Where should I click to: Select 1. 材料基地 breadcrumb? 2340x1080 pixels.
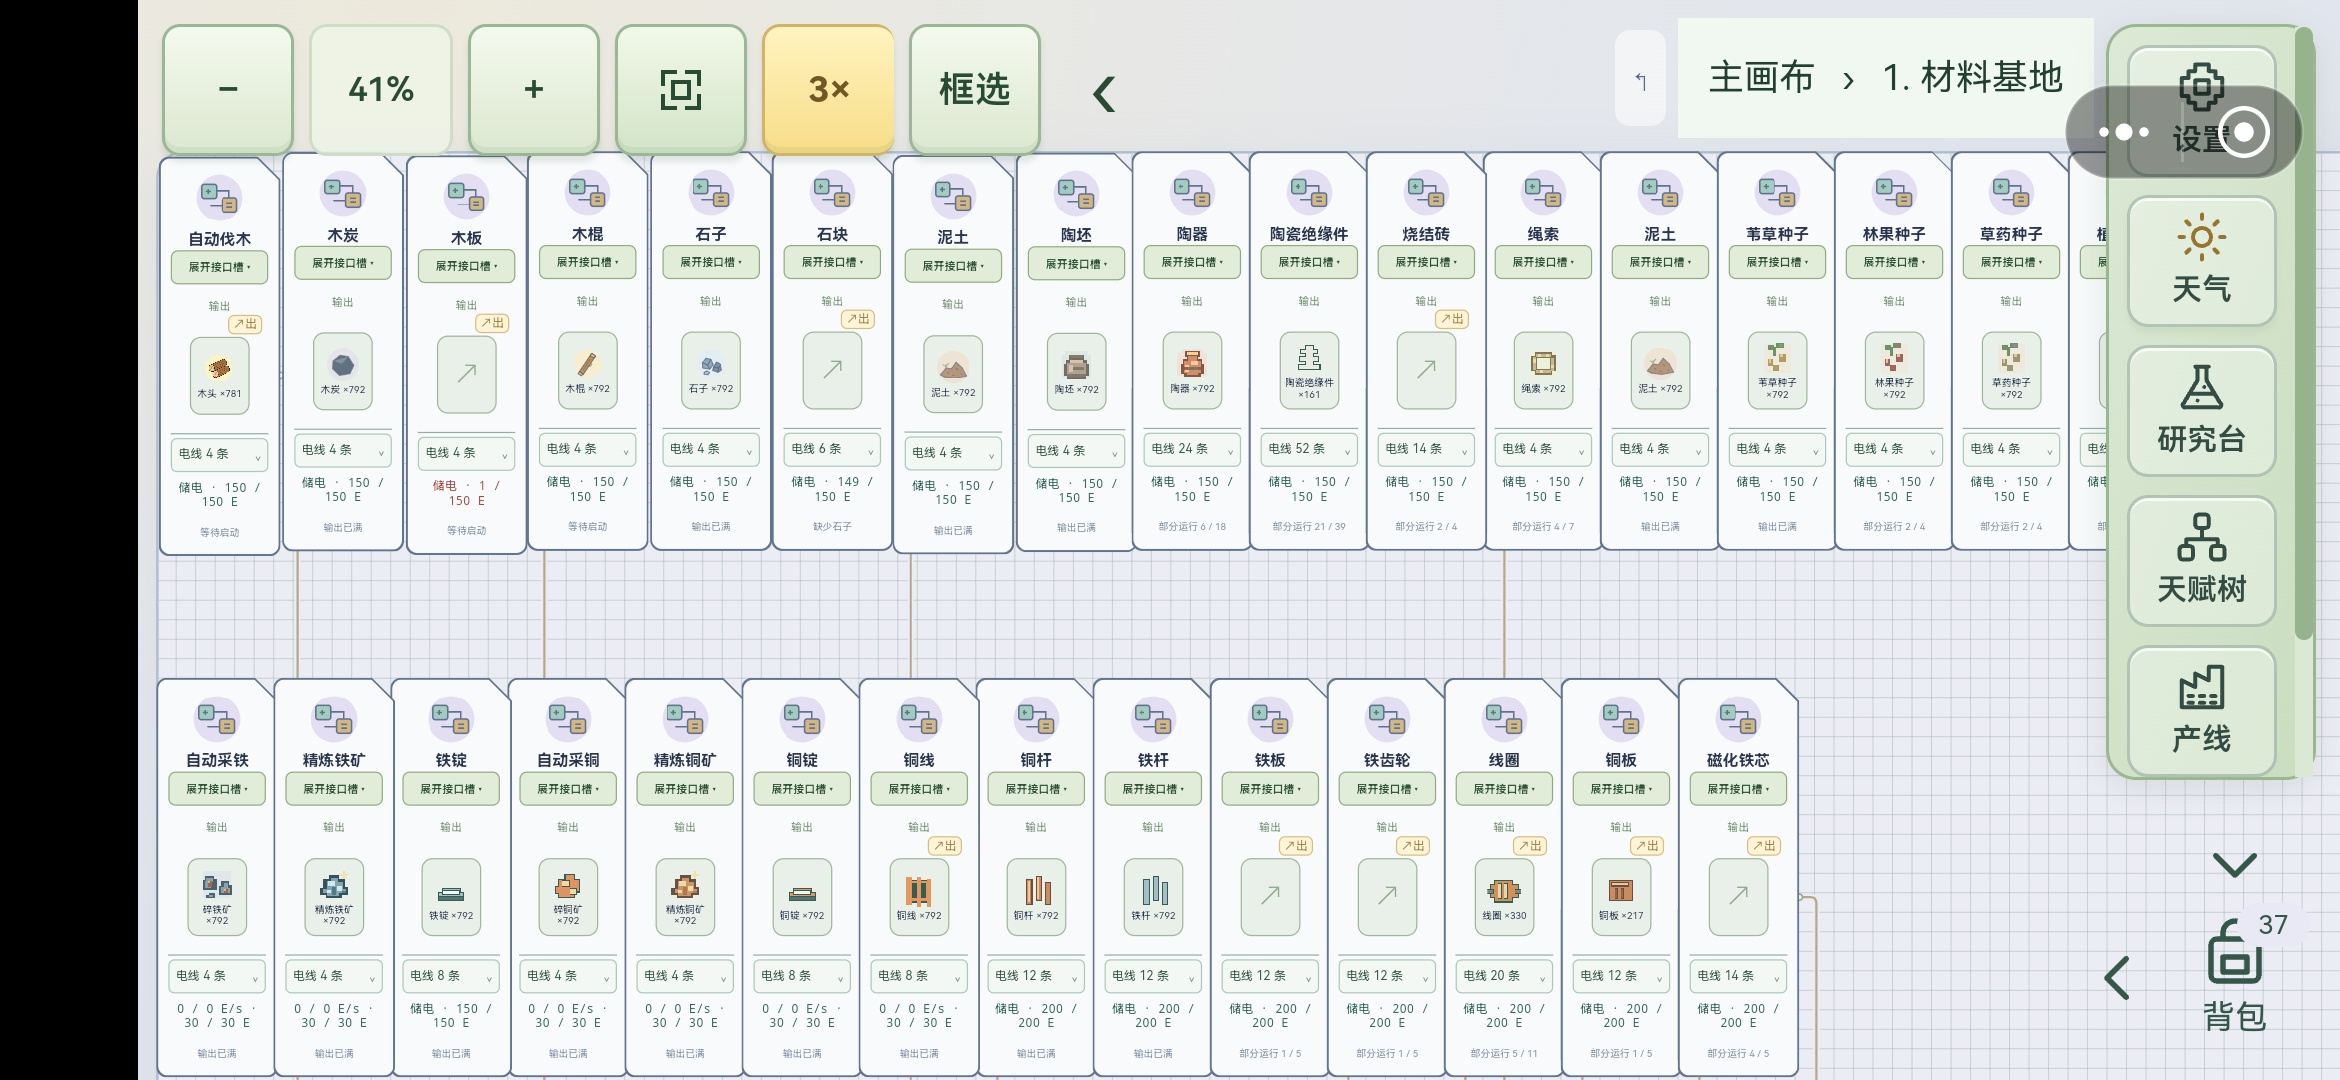(1972, 78)
